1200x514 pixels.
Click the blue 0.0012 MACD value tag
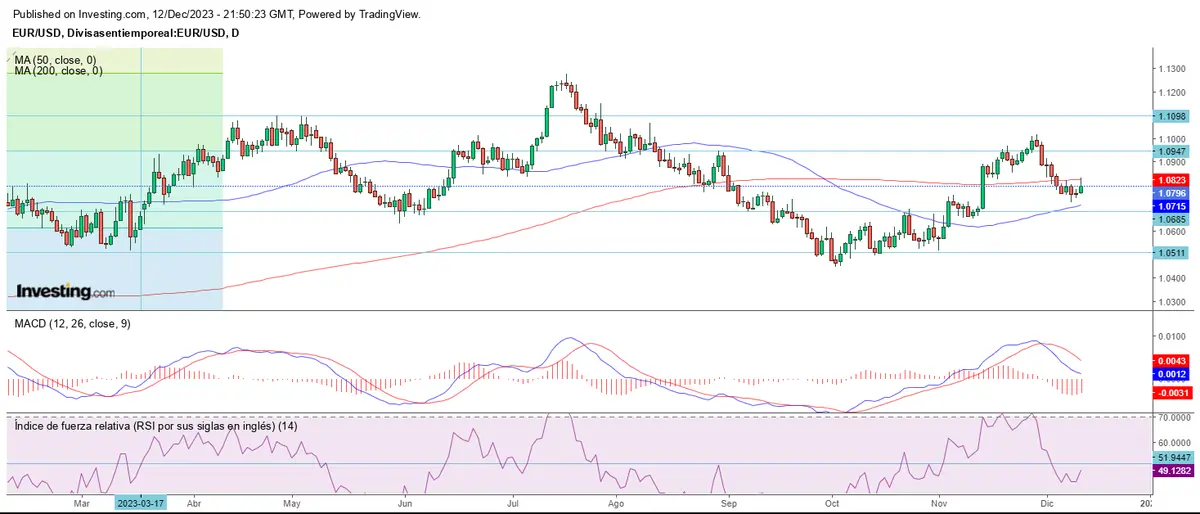coord(1172,374)
